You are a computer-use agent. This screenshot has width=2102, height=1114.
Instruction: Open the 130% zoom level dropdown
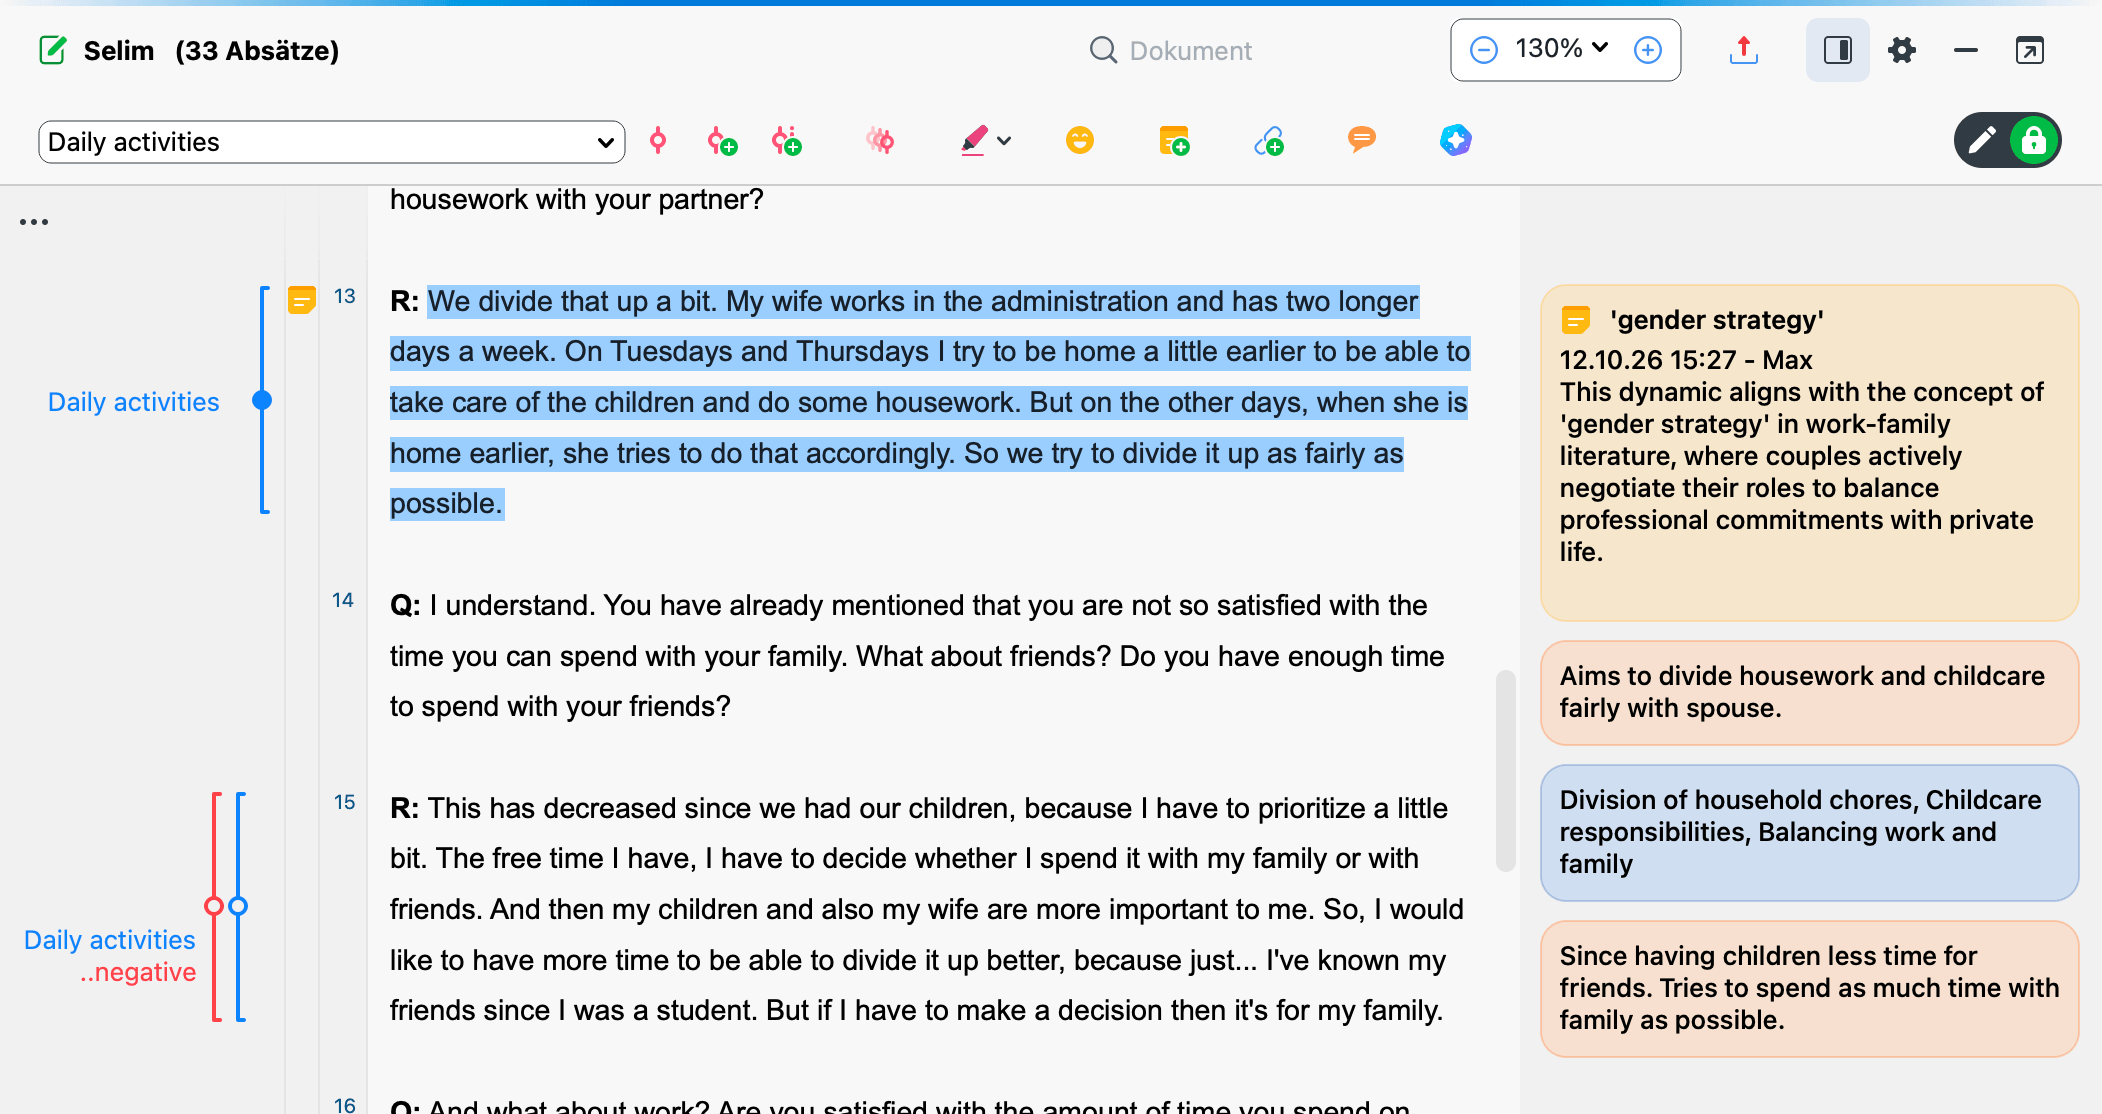(x=1562, y=49)
